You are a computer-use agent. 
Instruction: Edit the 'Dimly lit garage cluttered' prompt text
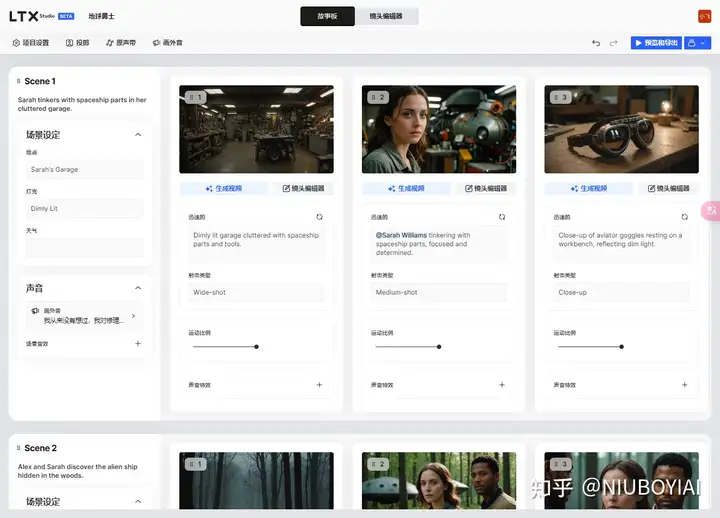tap(256, 244)
